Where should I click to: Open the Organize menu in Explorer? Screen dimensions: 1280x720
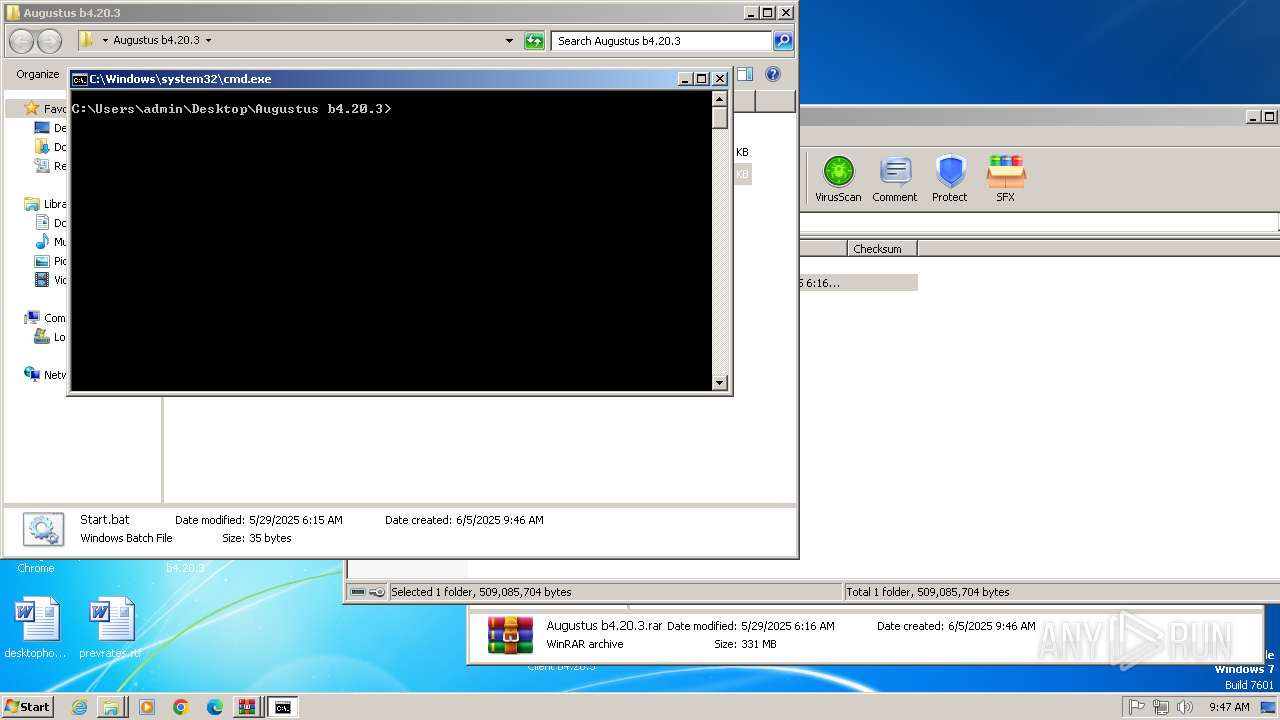[38, 74]
